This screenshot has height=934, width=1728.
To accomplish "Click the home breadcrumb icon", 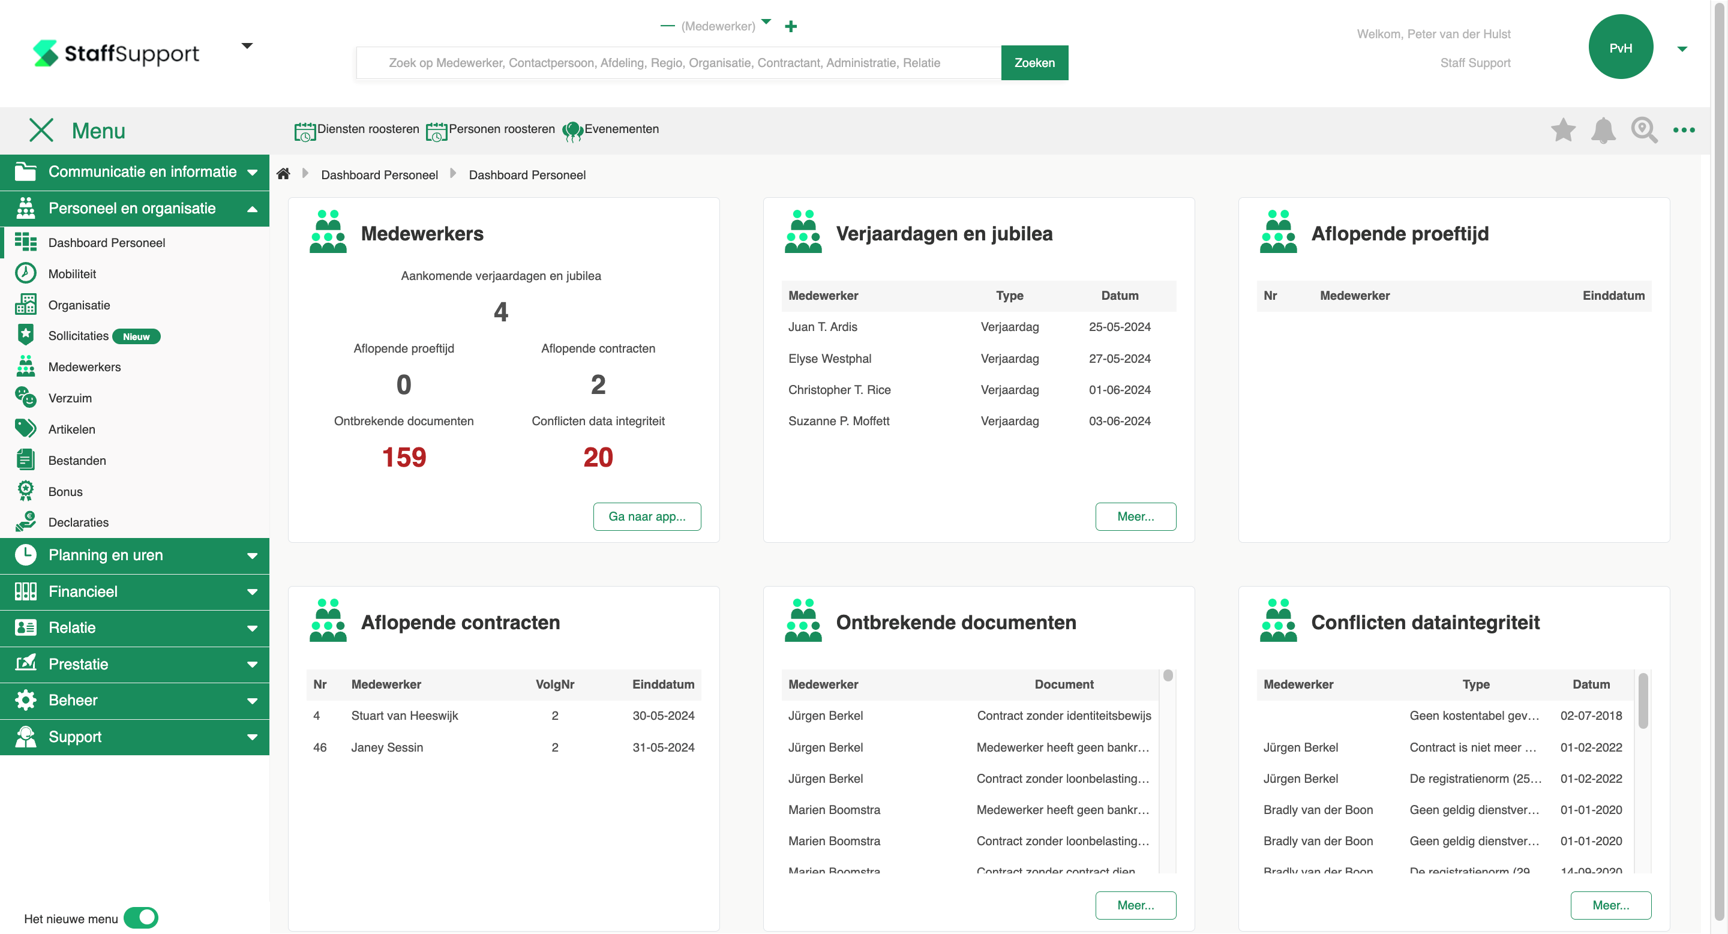I will (284, 174).
